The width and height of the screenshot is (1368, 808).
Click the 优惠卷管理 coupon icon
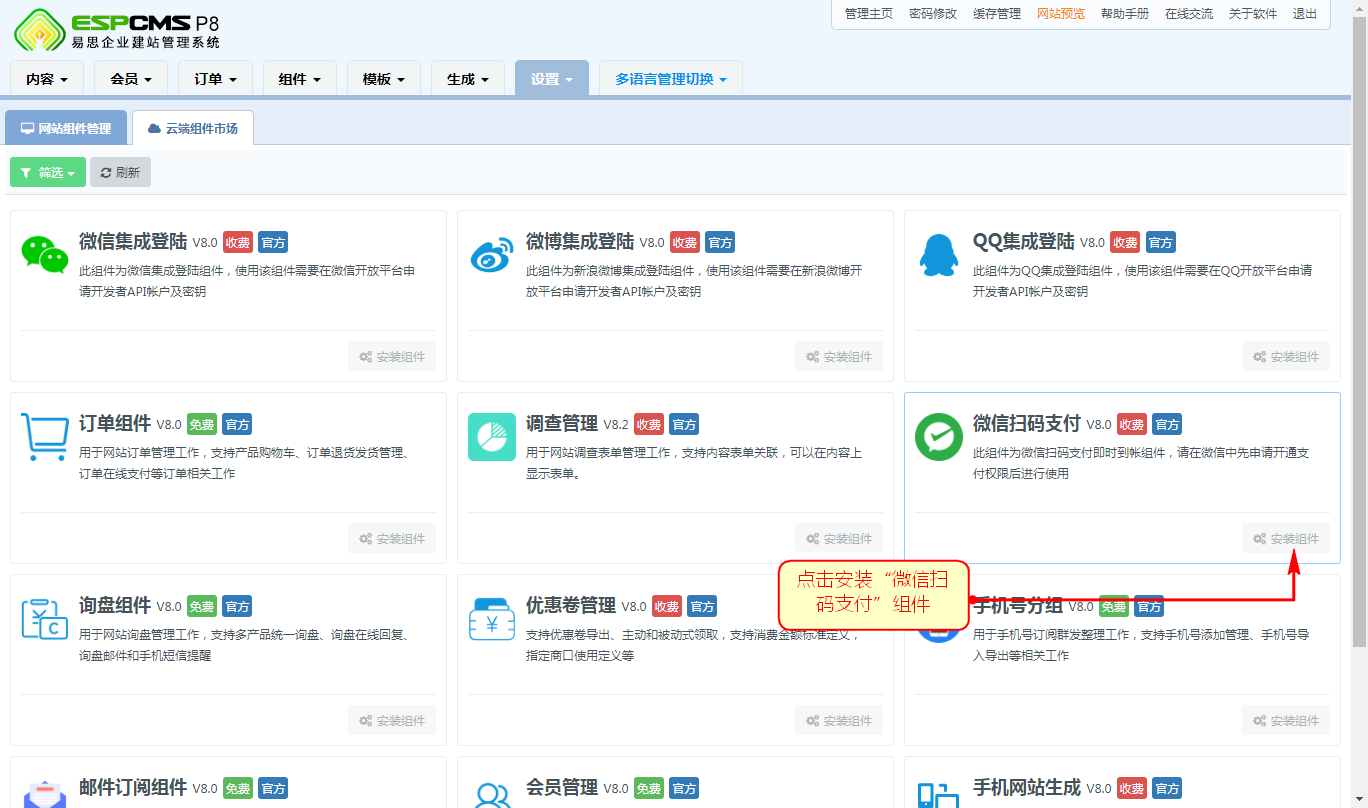click(492, 619)
